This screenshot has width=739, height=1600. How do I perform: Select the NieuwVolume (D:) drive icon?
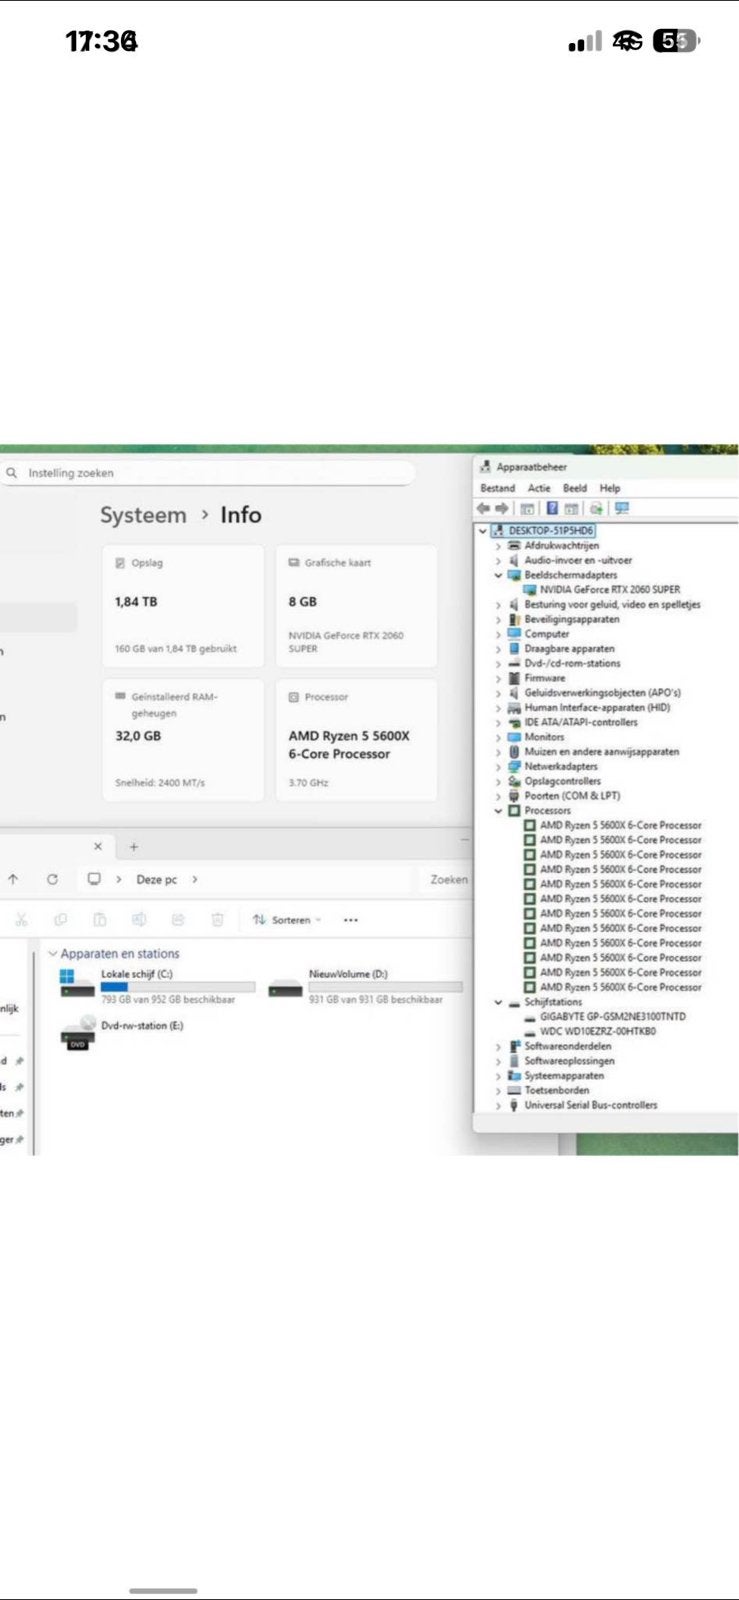tap(285, 987)
